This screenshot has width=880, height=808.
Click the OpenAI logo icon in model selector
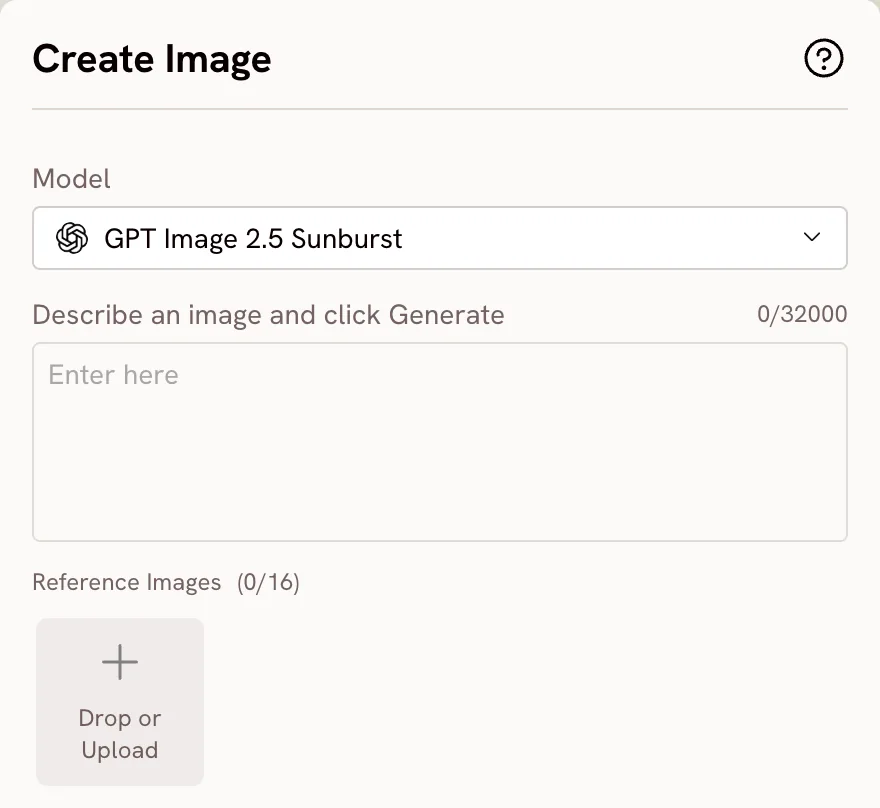click(x=72, y=238)
